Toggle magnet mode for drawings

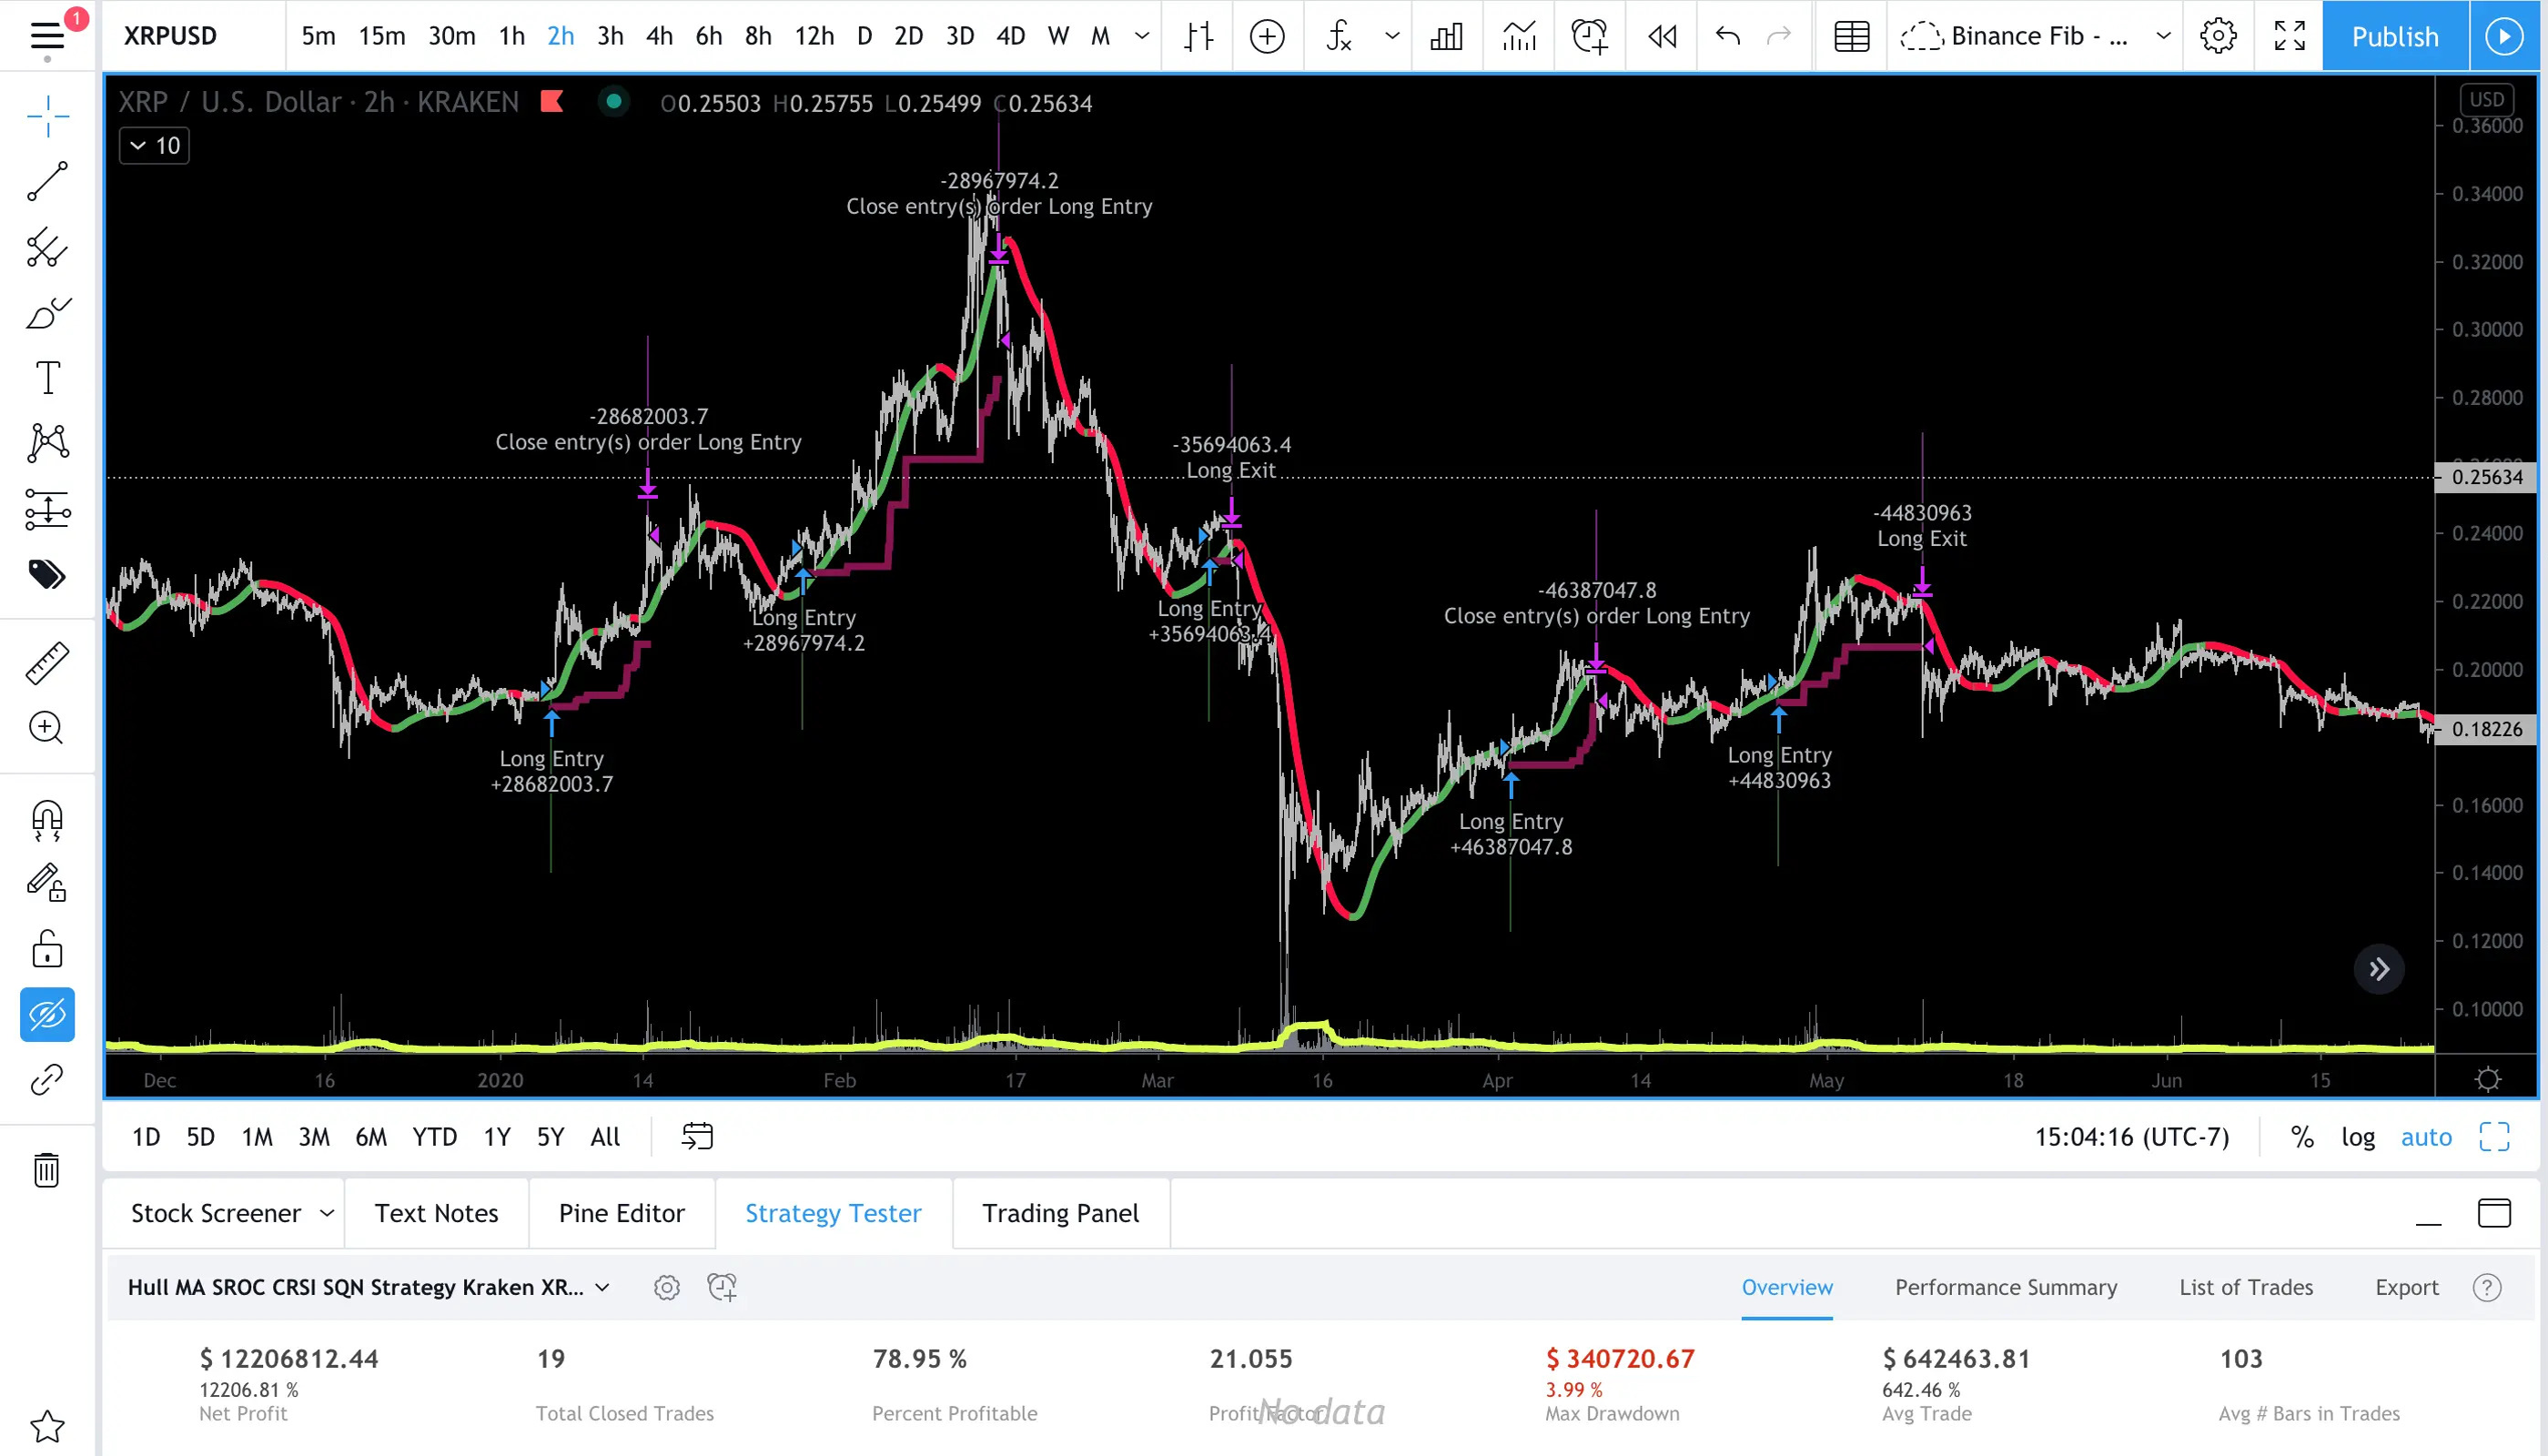pyautogui.click(x=47, y=820)
